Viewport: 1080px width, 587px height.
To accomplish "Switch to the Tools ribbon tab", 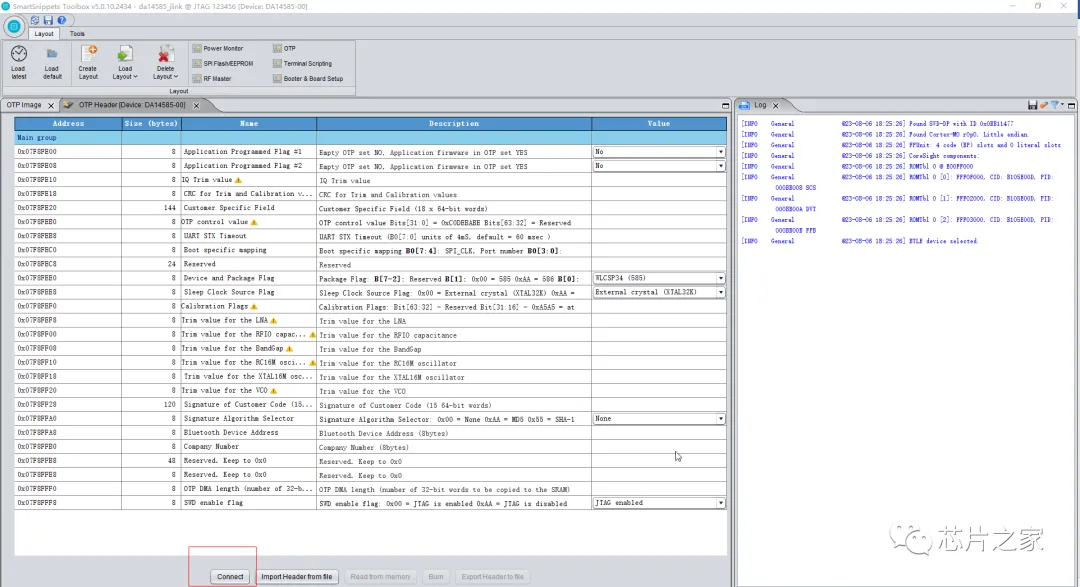I will (x=77, y=34).
